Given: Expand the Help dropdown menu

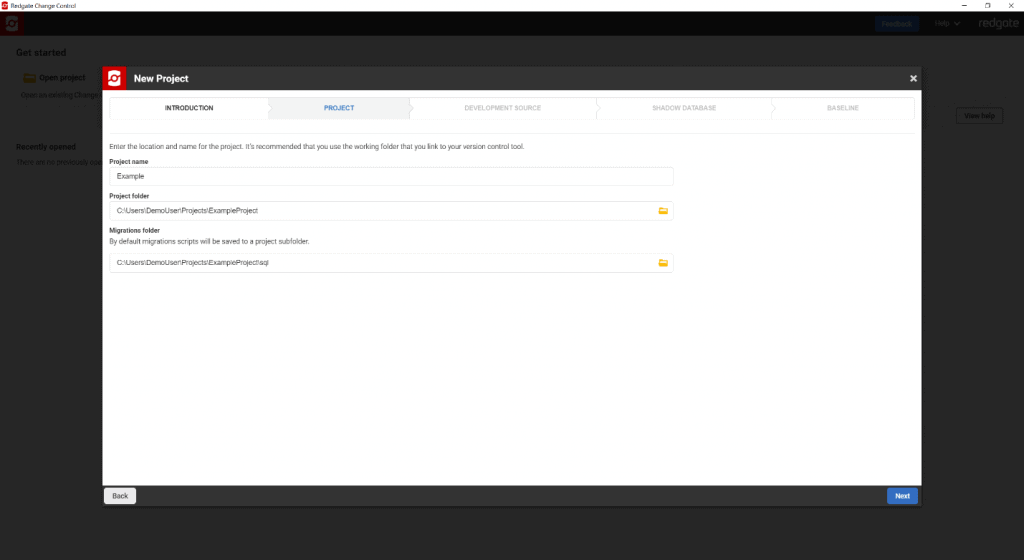Looking at the screenshot, I should tap(947, 23).
